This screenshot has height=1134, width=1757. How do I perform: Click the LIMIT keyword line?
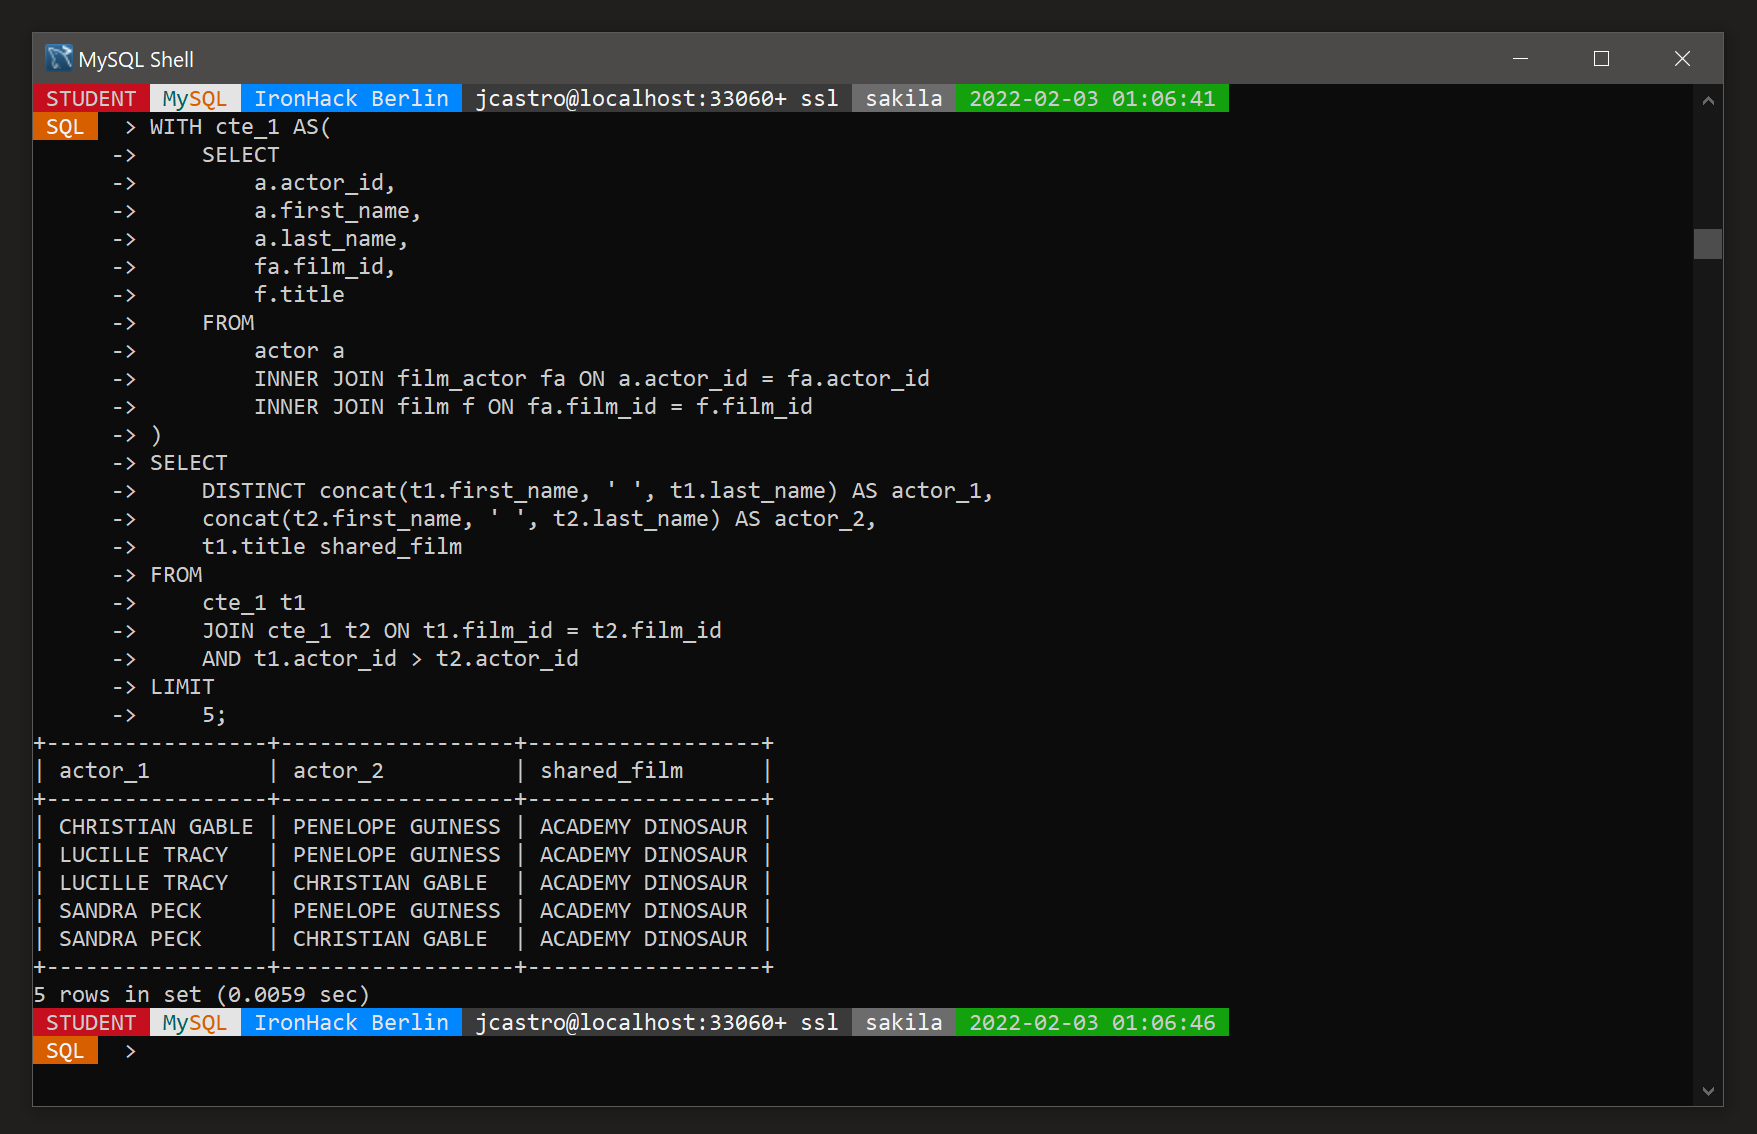pyautogui.click(x=182, y=687)
